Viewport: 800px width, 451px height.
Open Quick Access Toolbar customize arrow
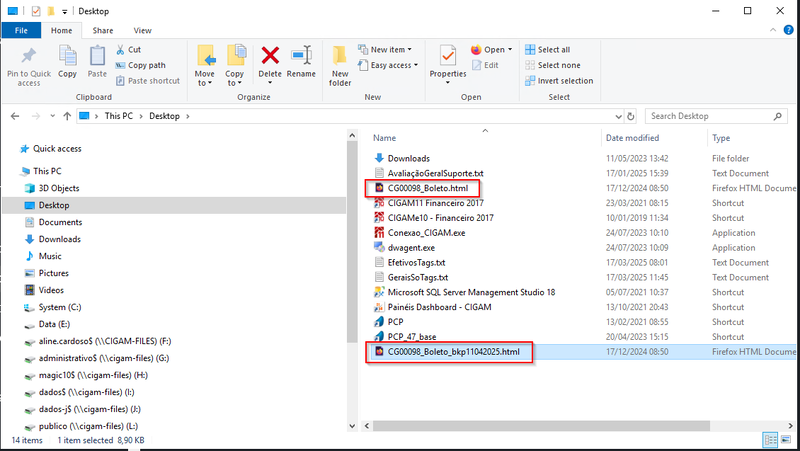click(x=64, y=11)
